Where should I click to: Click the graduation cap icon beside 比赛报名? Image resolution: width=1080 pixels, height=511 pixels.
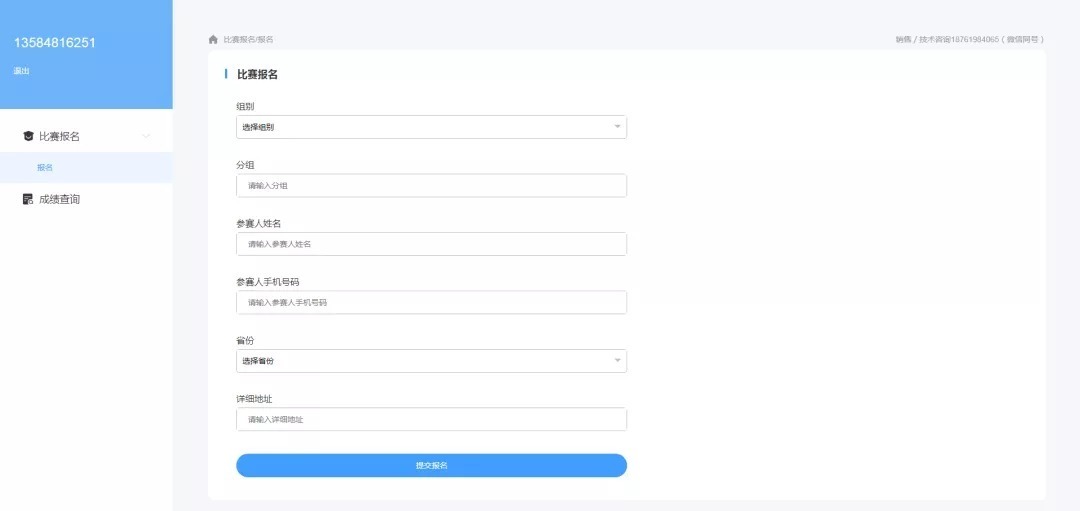28,136
